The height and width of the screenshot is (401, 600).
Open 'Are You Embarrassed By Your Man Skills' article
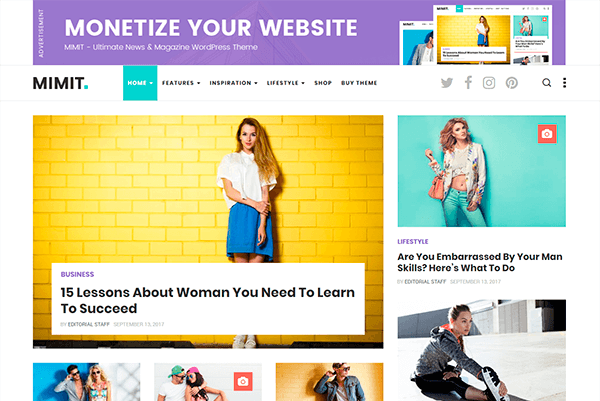(480, 262)
